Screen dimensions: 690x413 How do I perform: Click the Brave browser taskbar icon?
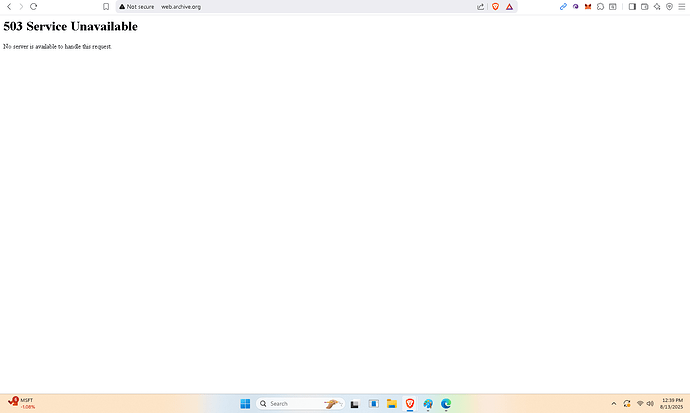pyautogui.click(x=410, y=404)
